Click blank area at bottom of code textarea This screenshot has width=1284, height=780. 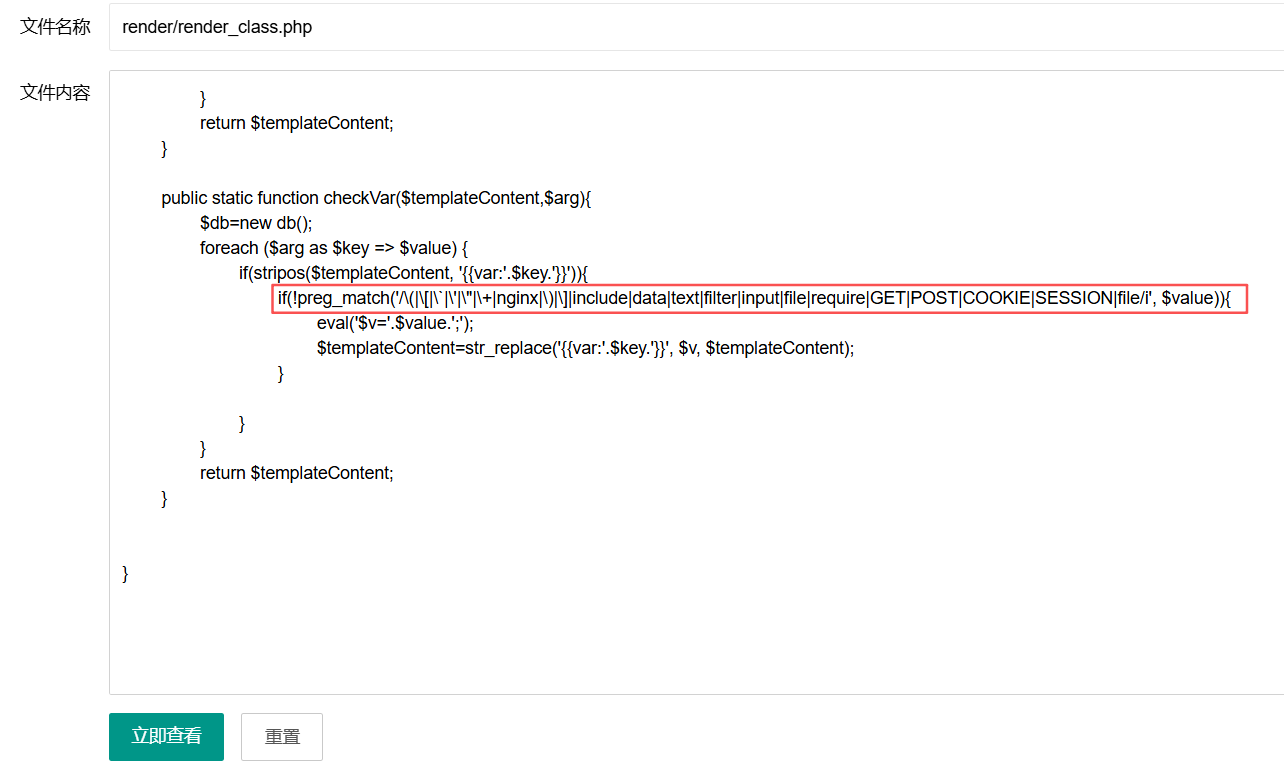pyautogui.click(x=690, y=640)
